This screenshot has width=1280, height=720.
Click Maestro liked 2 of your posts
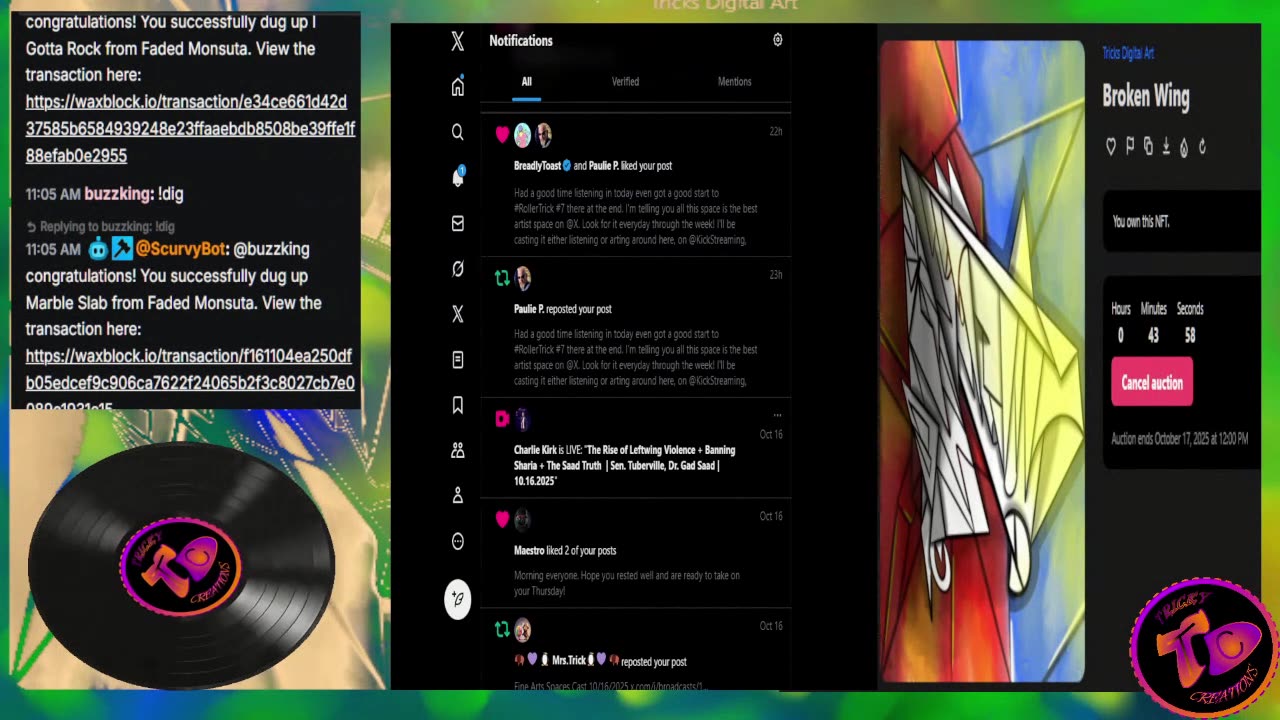point(565,551)
